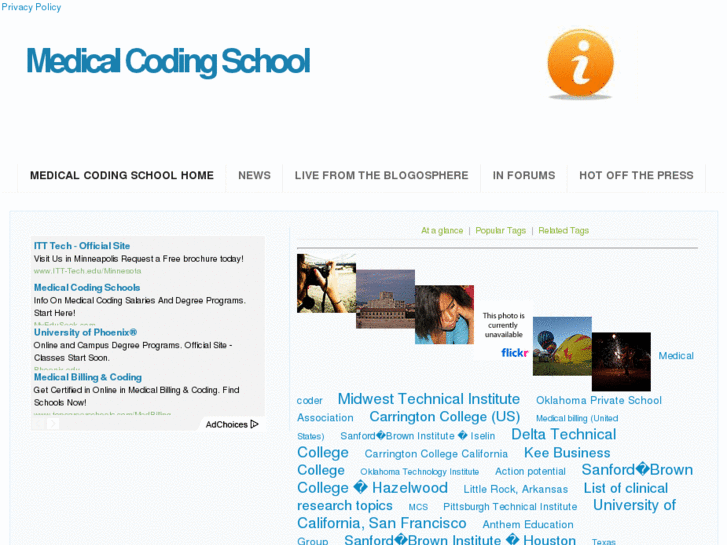Click the Oklahoma Technology Institute tag

coord(420,472)
